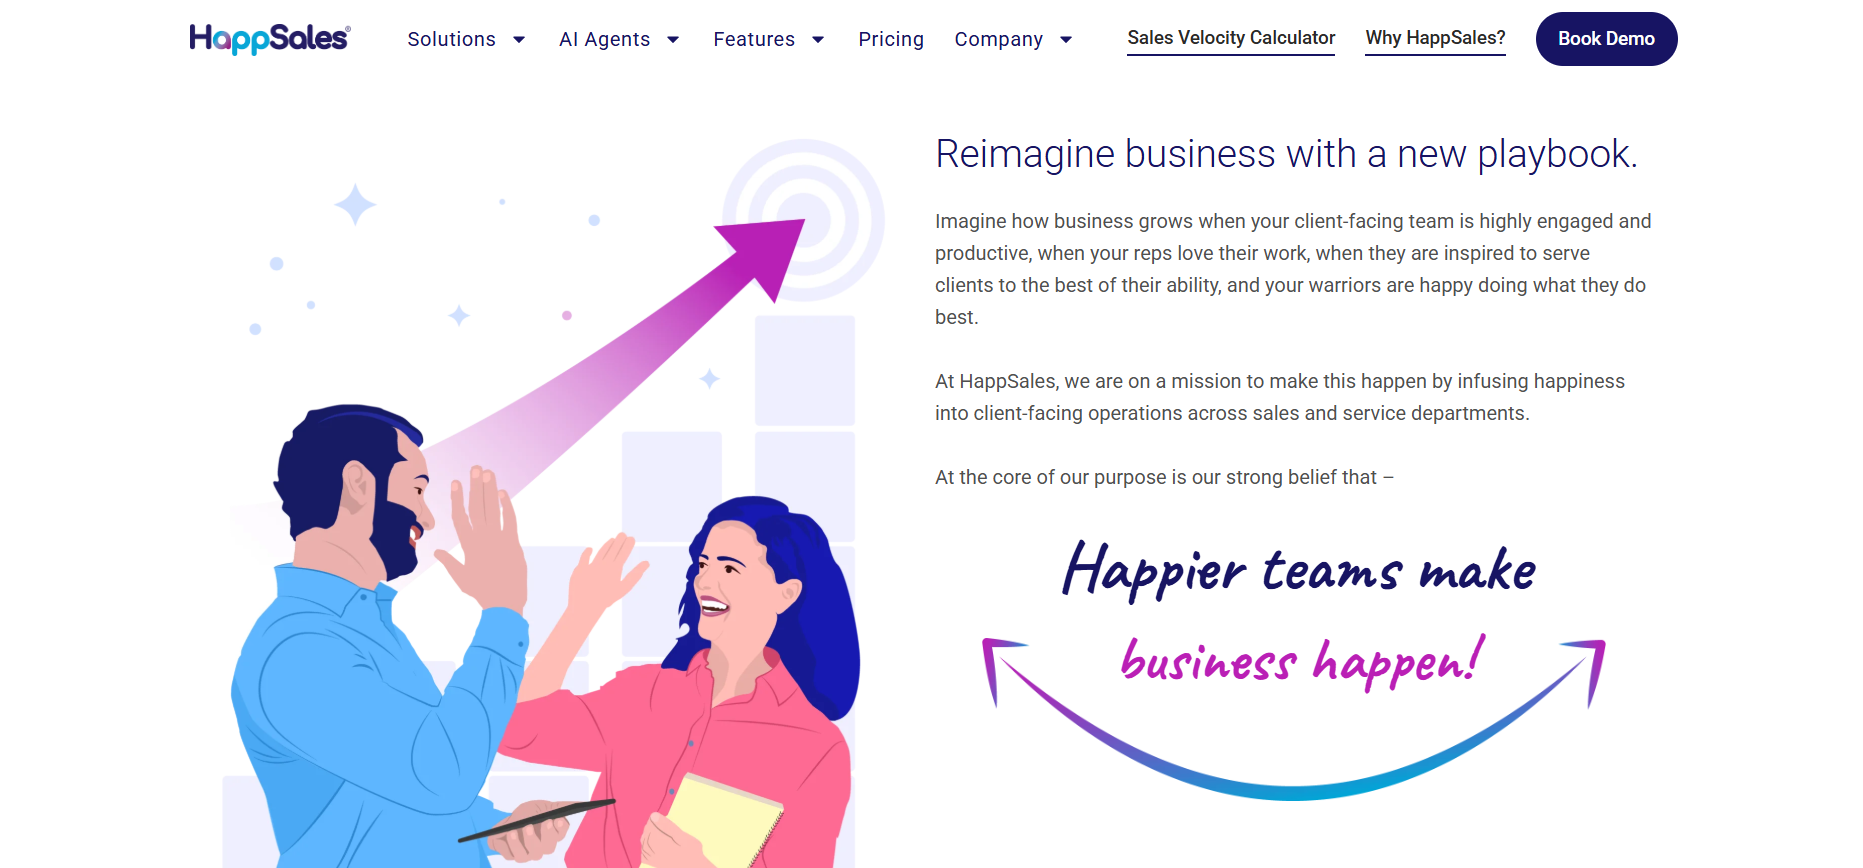This screenshot has width=1863, height=868.
Task: Open the Solutions menu item
Action: [452, 39]
